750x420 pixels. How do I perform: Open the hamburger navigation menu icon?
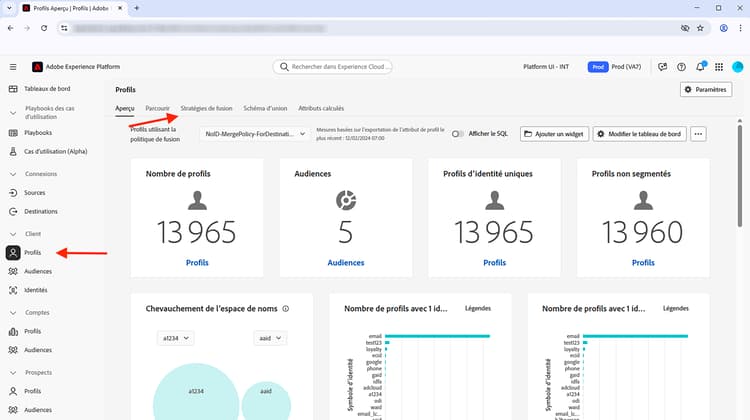(x=13, y=67)
